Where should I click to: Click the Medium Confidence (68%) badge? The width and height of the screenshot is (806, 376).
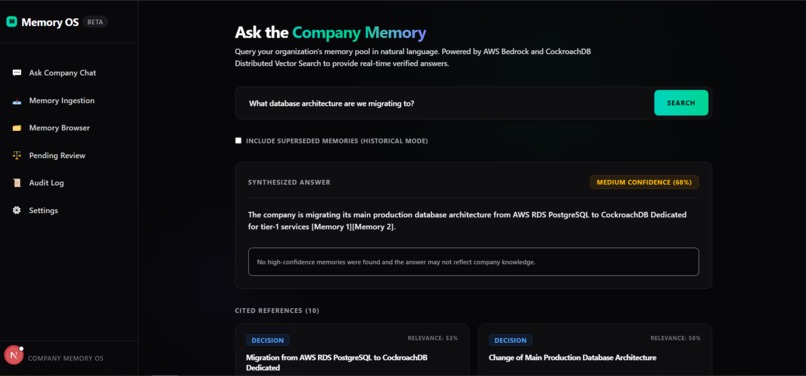pyautogui.click(x=644, y=182)
